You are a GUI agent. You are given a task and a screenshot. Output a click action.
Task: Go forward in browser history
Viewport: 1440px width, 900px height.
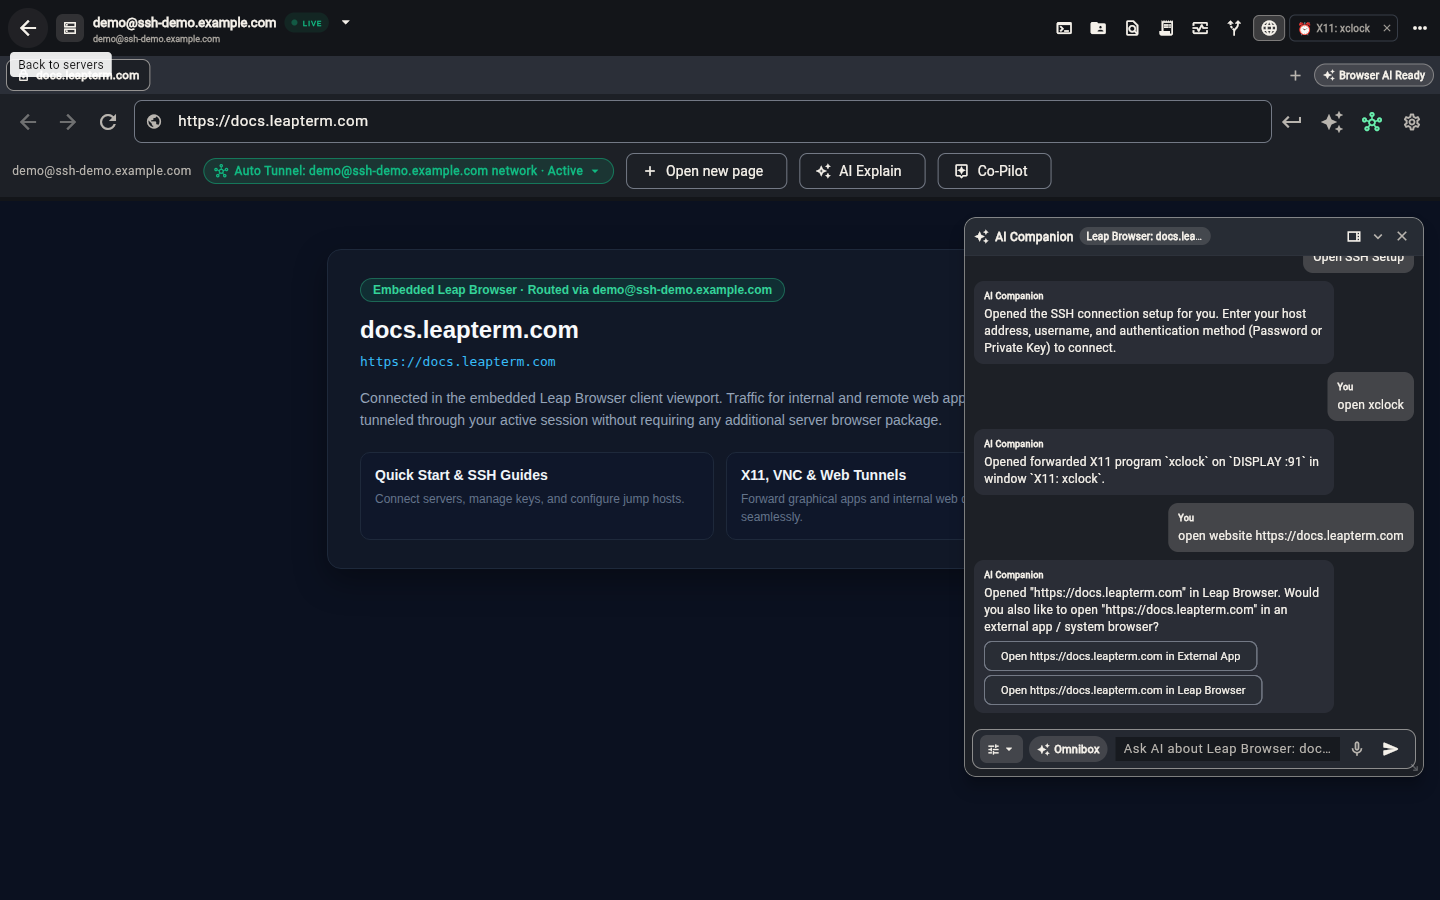click(68, 122)
